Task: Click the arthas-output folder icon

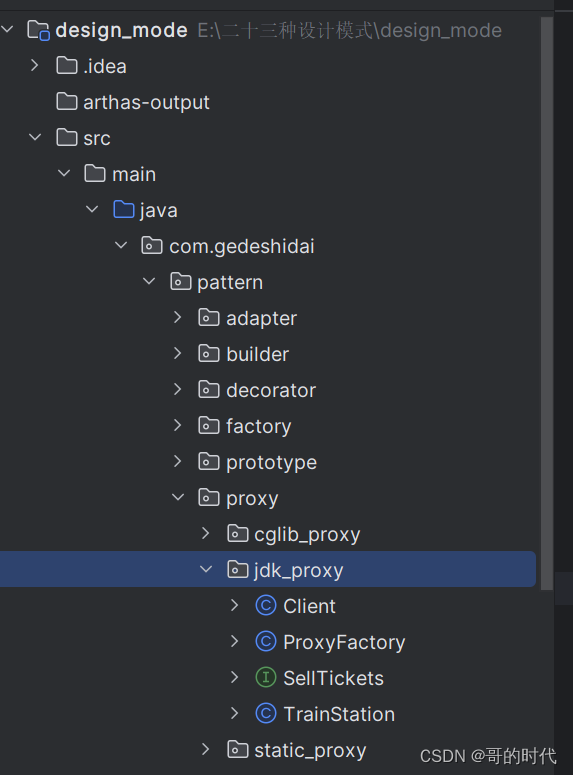Action: pyautogui.click(x=67, y=102)
